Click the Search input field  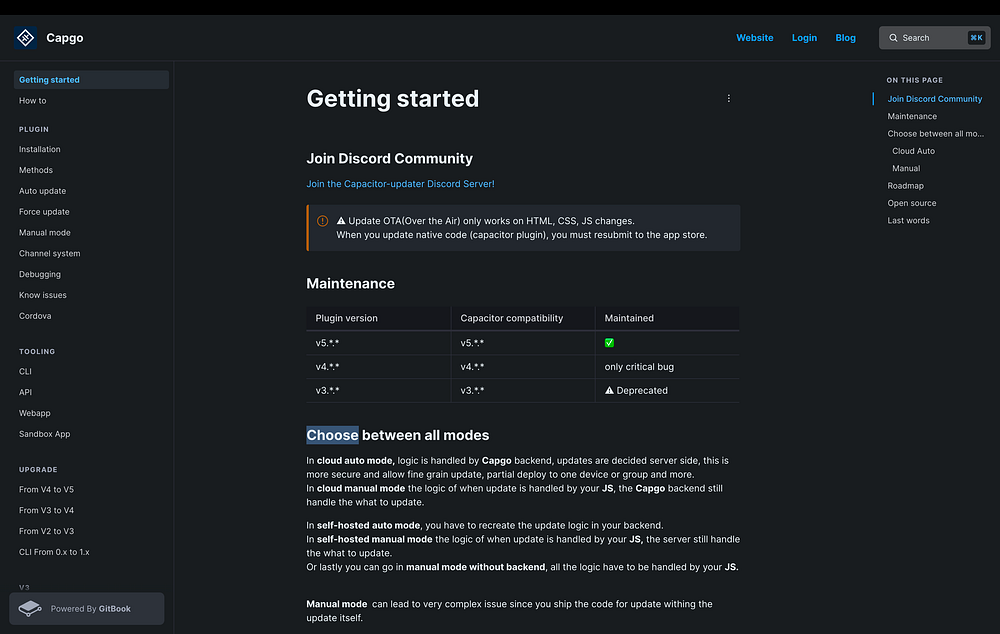[930, 38]
